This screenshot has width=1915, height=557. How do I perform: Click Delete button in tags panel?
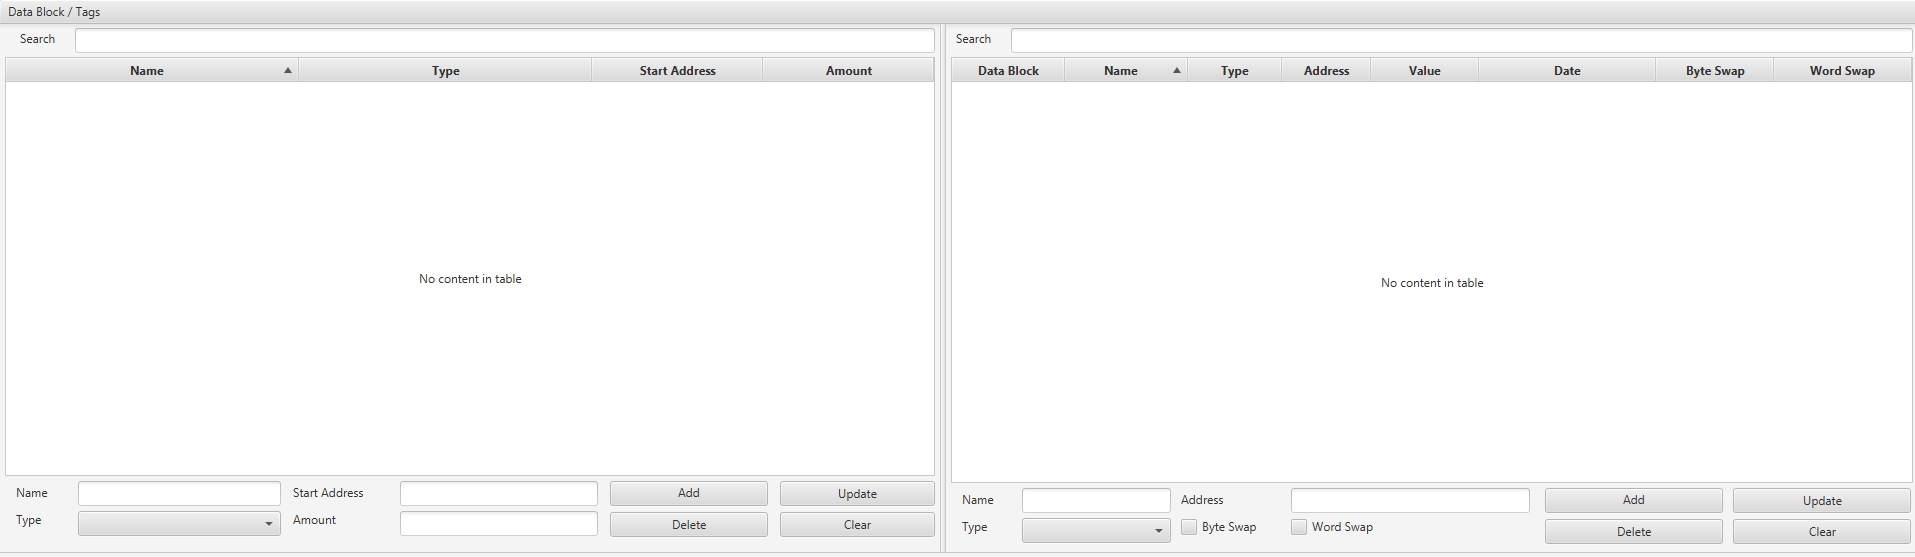coord(1633,532)
